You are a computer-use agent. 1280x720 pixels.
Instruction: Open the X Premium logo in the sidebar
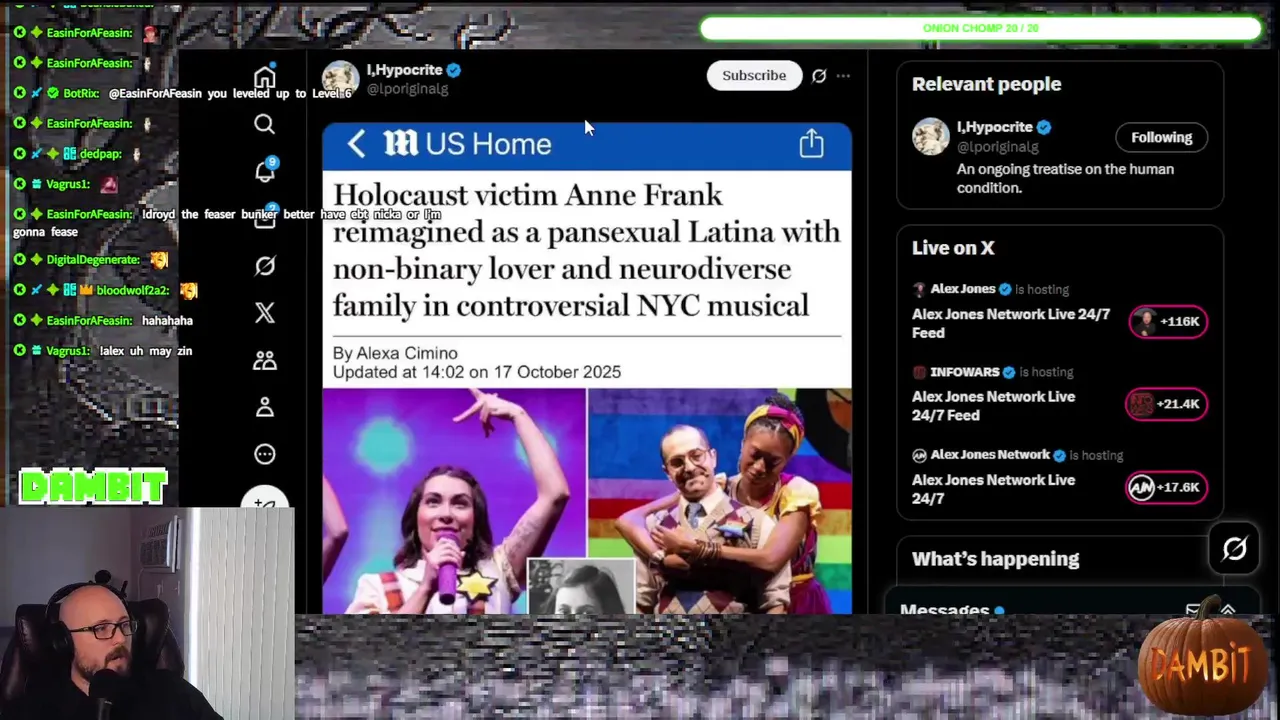(264, 313)
